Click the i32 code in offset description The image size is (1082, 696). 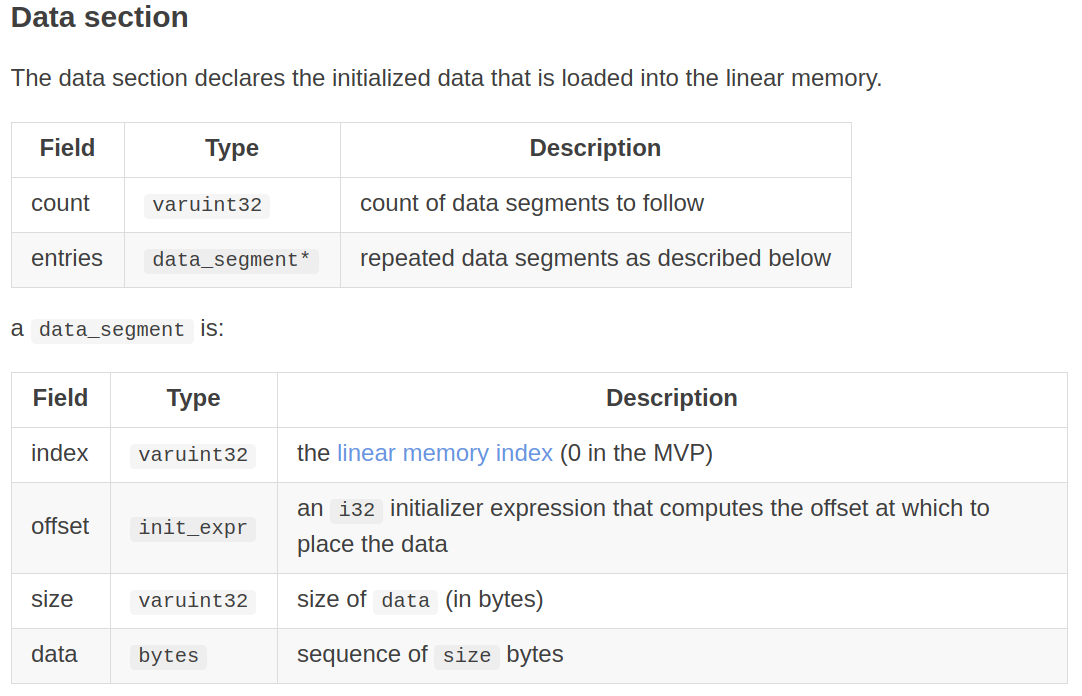click(356, 510)
